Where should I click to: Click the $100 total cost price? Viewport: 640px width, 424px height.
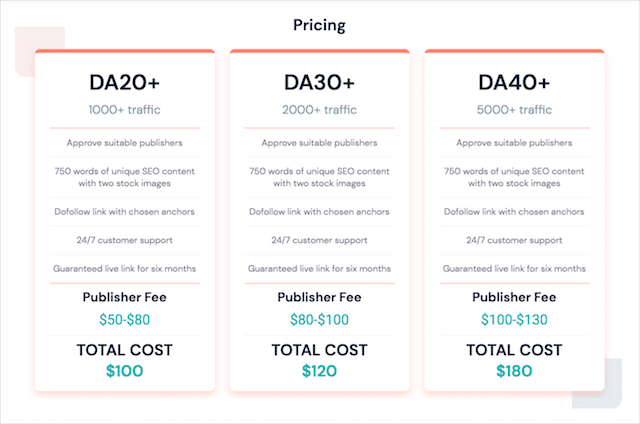point(124,371)
